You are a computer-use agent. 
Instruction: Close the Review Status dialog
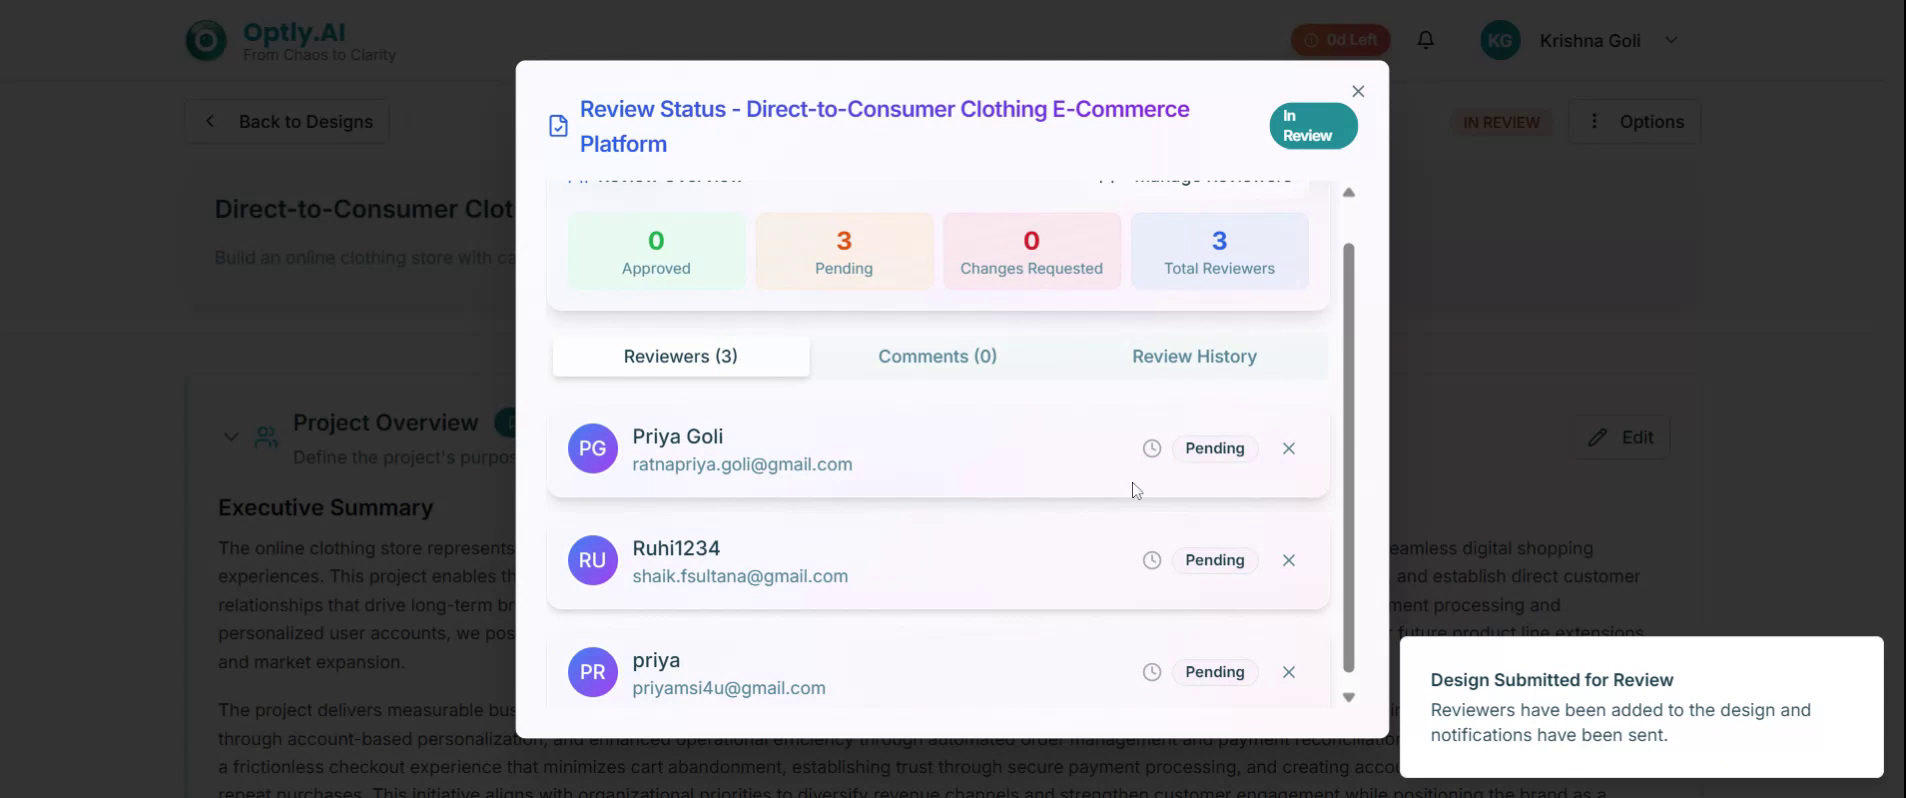(x=1357, y=91)
